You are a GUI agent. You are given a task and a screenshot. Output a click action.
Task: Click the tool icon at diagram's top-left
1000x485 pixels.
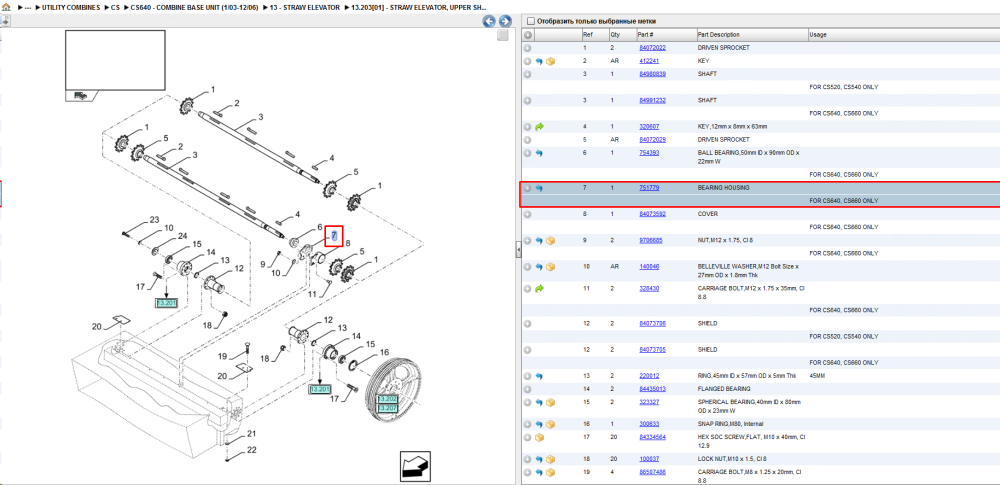click(4, 21)
